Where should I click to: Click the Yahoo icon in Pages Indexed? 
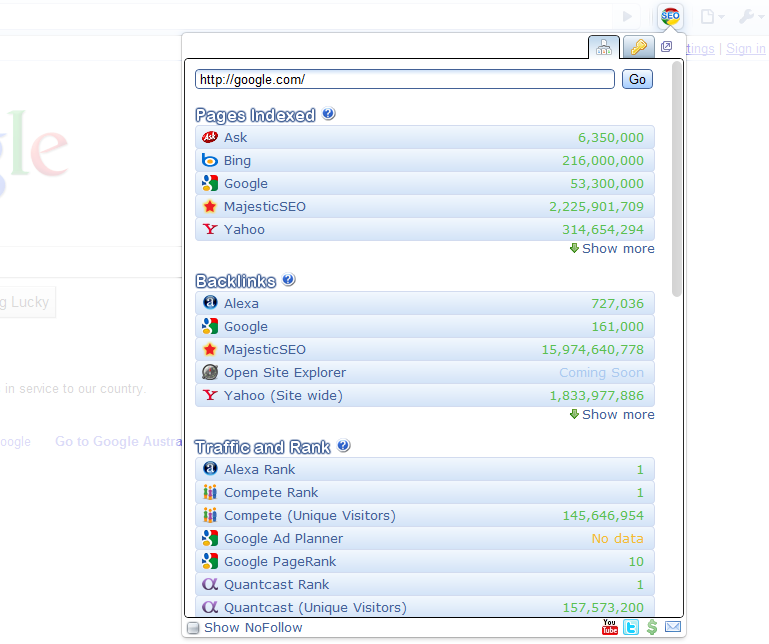[210, 230]
